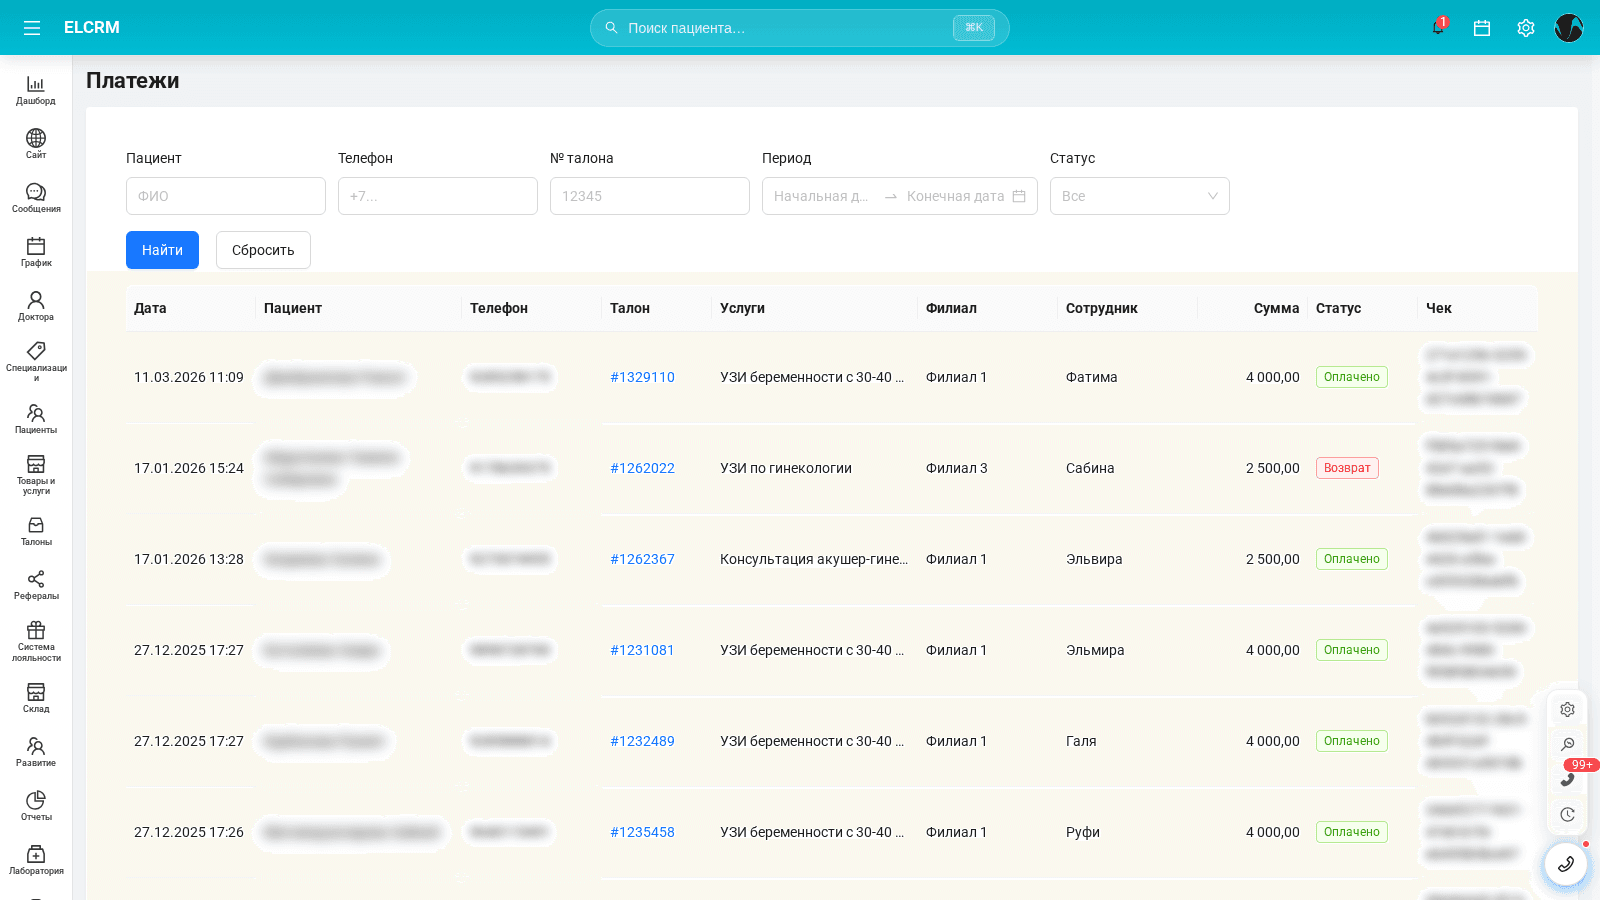Image resolution: width=1600 pixels, height=900 pixels.
Task: Open Талоны in sidebar
Action: [x=36, y=531]
